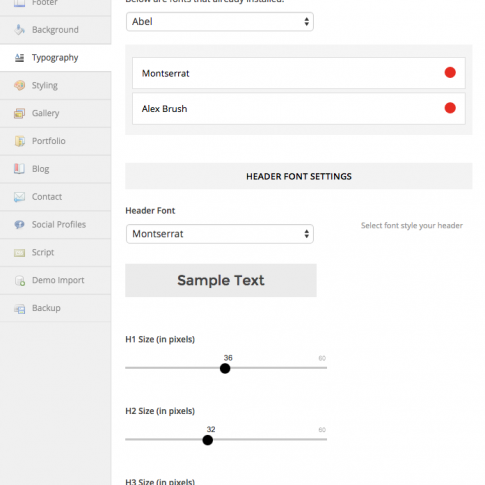
Task: Click the H2 Size (in pixels) label
Action: pos(160,411)
